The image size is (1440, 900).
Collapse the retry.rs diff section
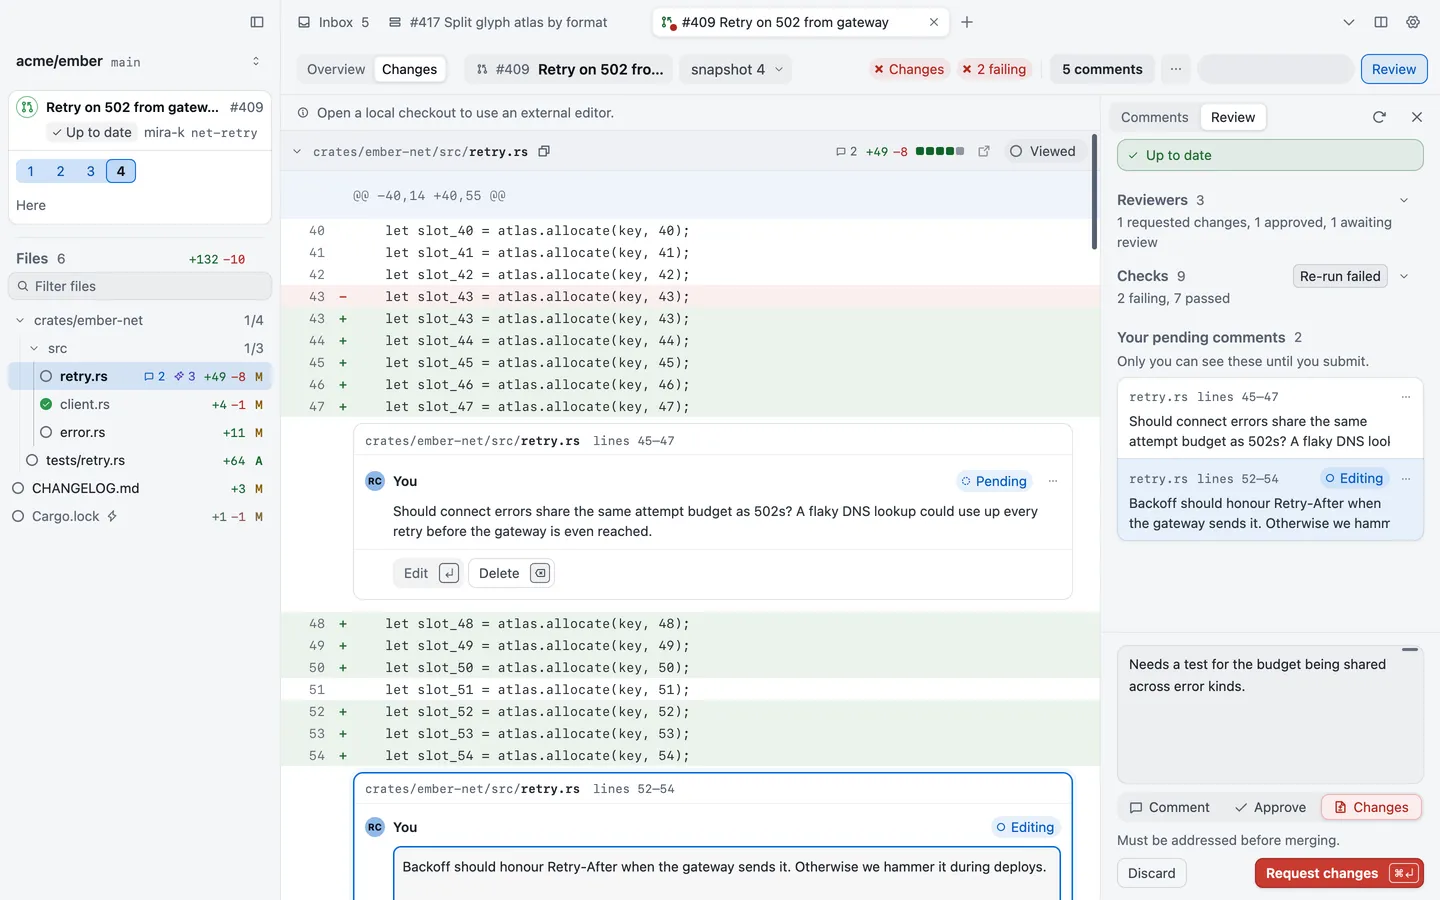pos(297,152)
